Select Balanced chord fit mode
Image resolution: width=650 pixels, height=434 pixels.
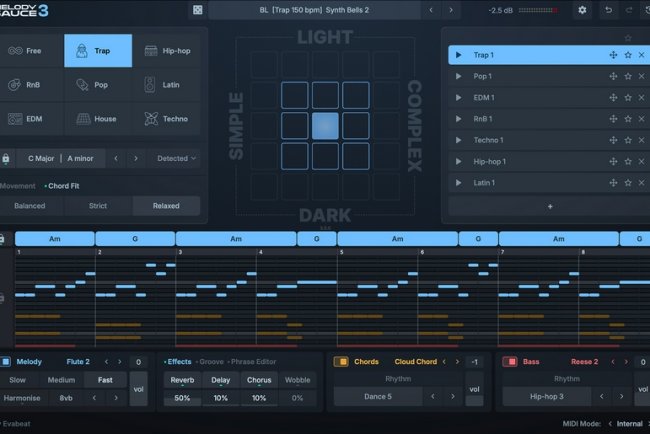pos(30,206)
